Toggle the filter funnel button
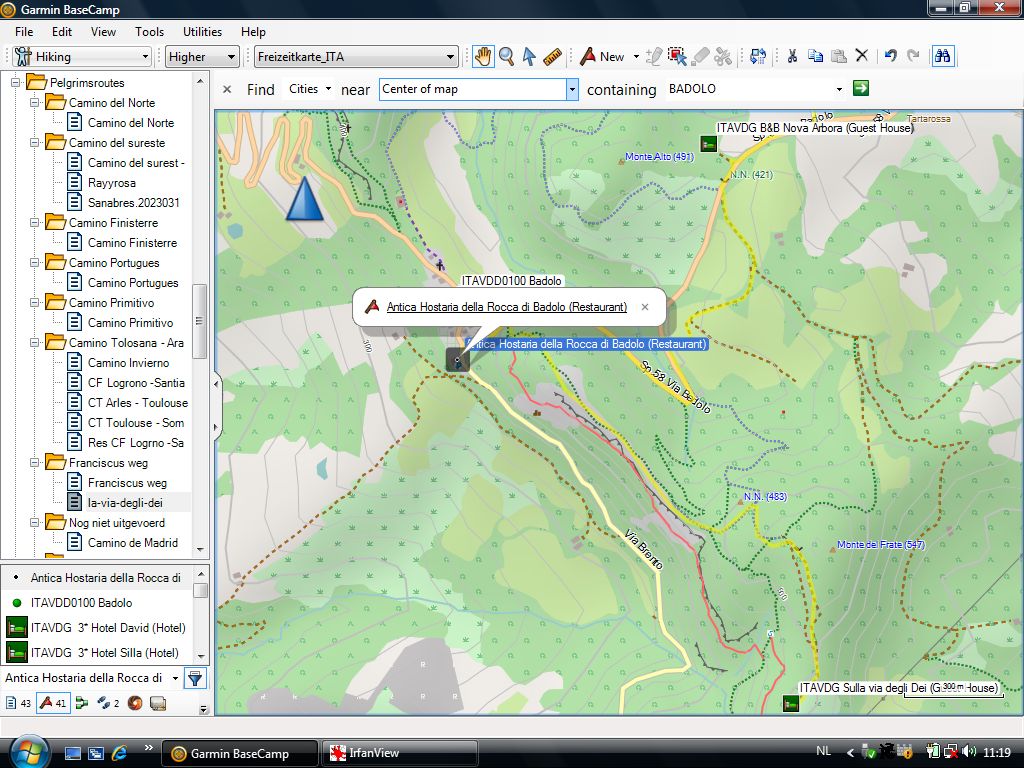The image size is (1024, 768). click(195, 678)
